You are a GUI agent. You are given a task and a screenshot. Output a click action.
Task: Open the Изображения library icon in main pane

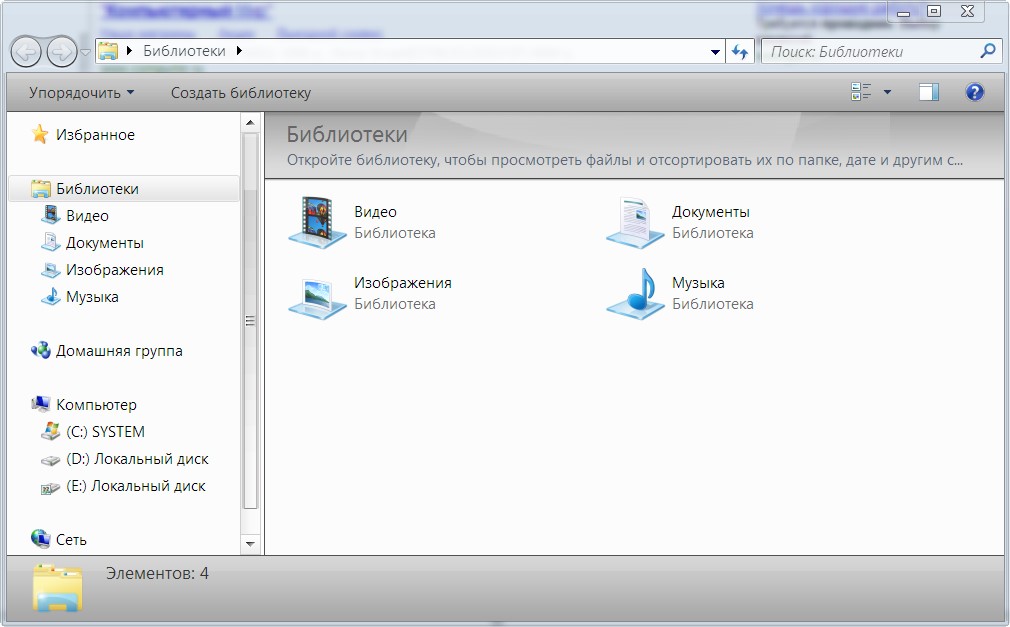point(318,293)
